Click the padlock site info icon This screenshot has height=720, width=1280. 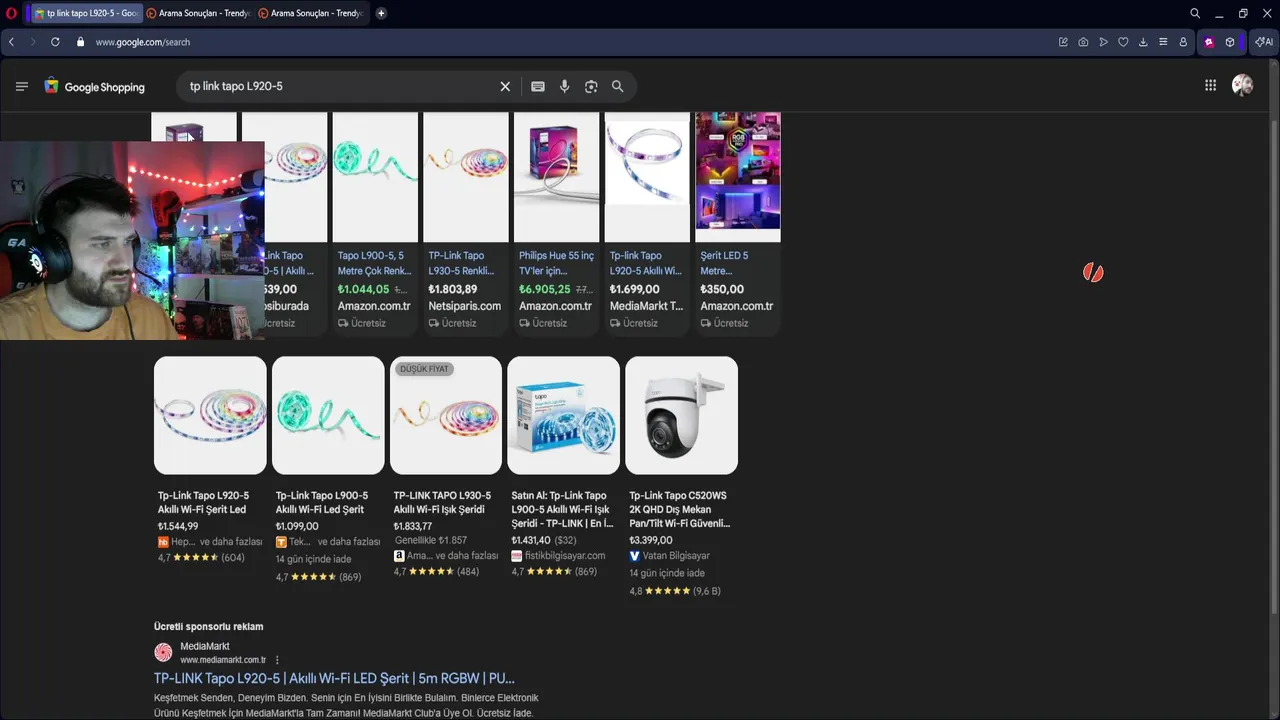80,42
